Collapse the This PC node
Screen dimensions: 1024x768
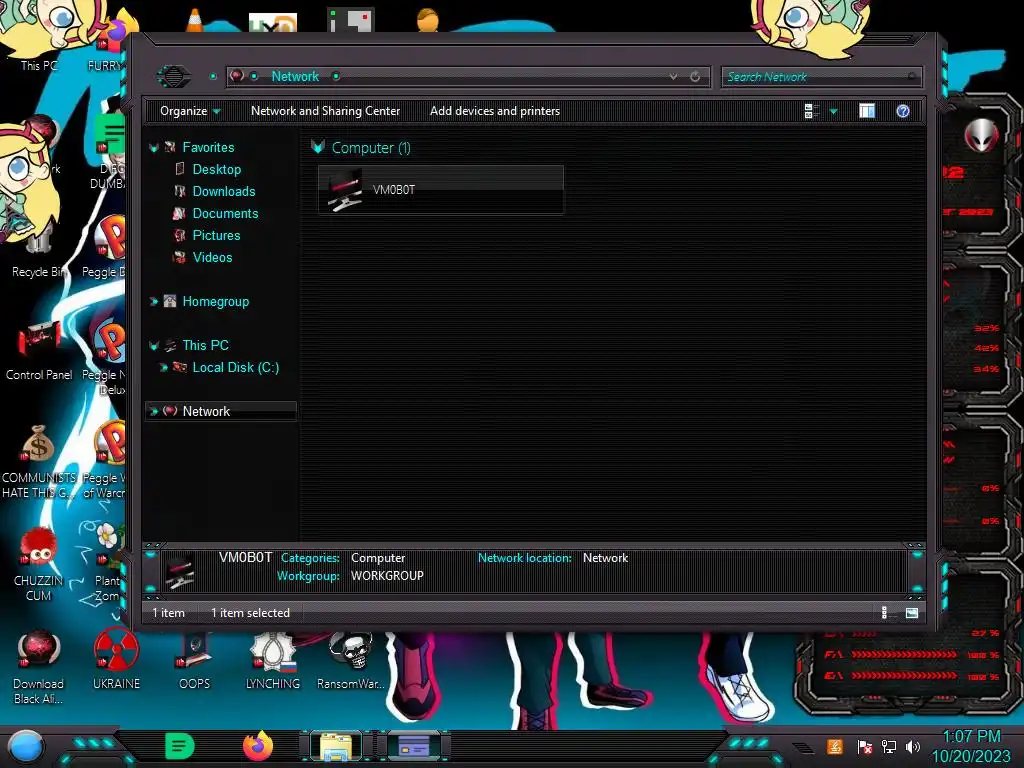coord(154,345)
